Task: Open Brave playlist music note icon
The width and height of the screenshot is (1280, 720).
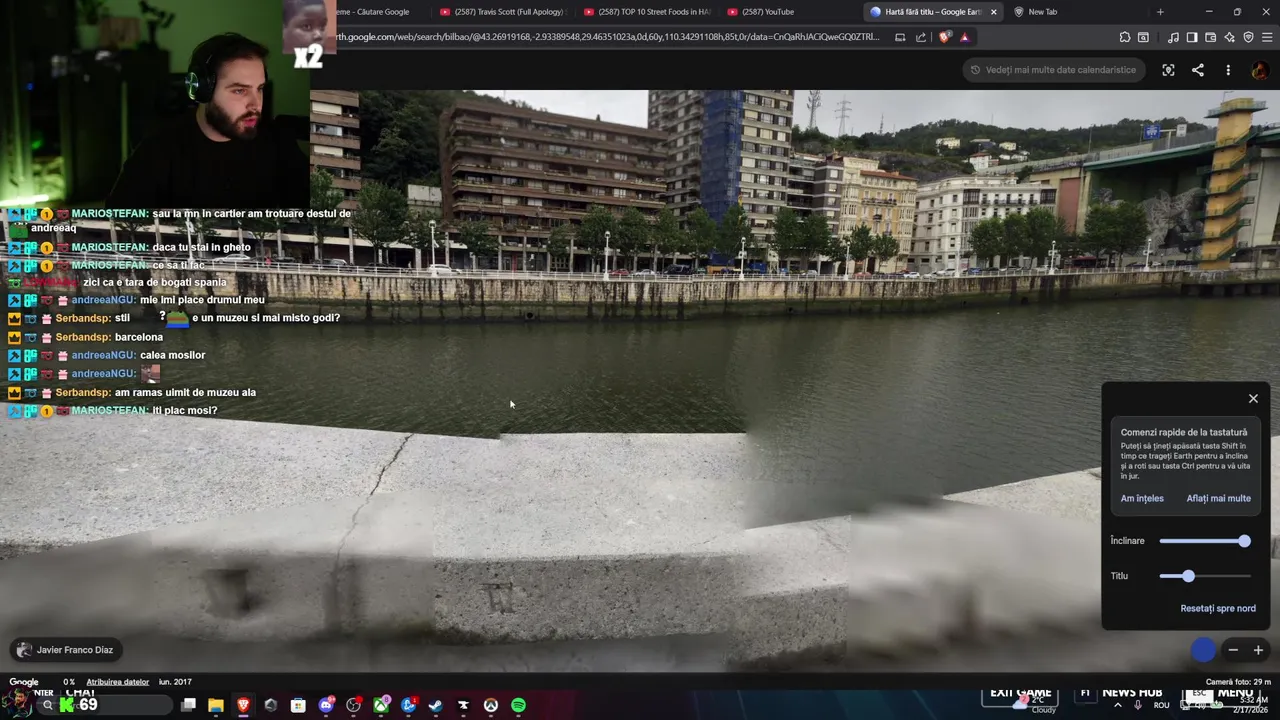Action: [1173, 37]
